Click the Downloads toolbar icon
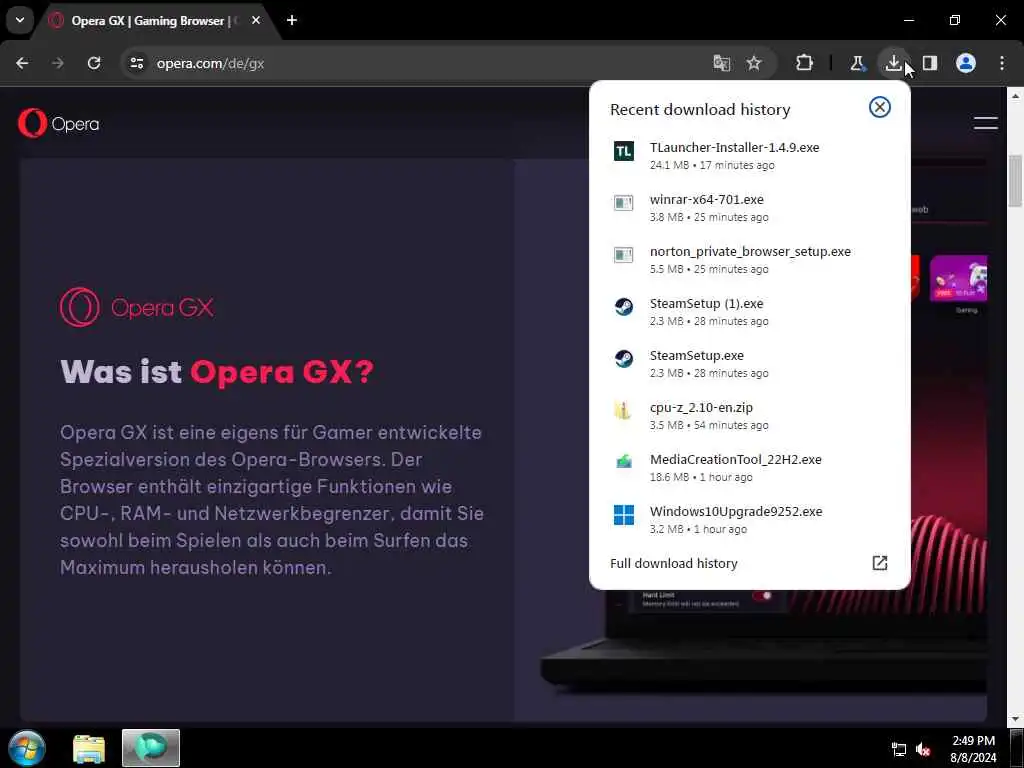Image resolution: width=1024 pixels, height=768 pixels. pyautogui.click(x=893, y=63)
